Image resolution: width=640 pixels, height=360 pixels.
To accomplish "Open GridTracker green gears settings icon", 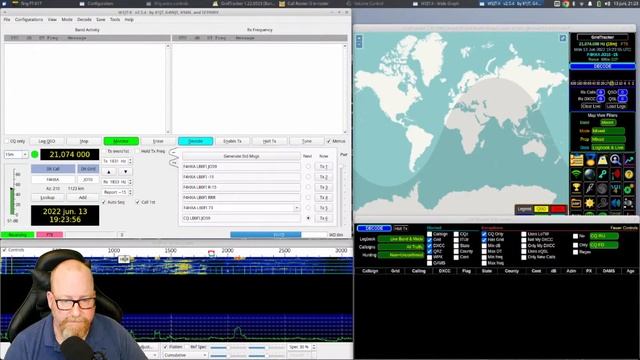I will pyautogui.click(x=629, y=188).
